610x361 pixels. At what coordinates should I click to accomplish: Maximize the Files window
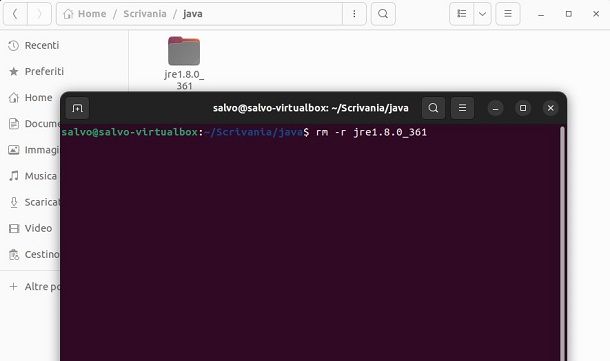[x=568, y=14]
